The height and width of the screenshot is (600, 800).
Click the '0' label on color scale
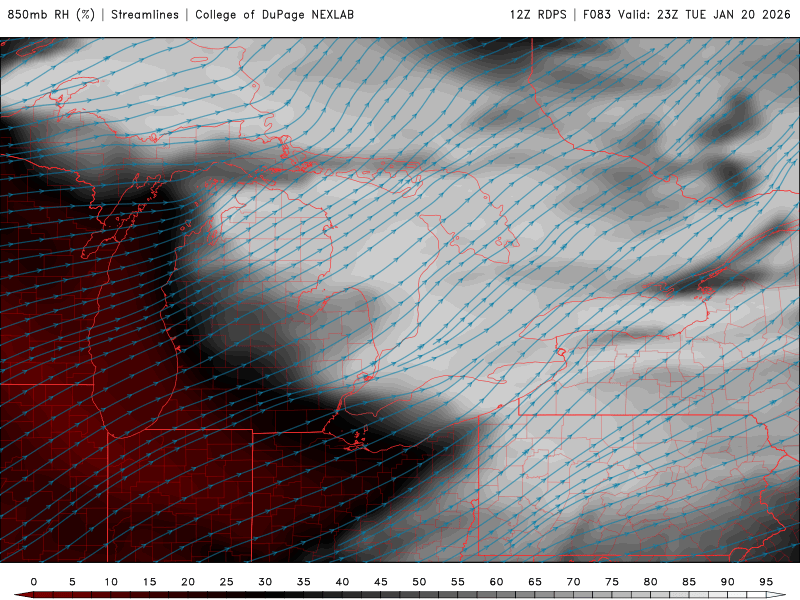34,582
